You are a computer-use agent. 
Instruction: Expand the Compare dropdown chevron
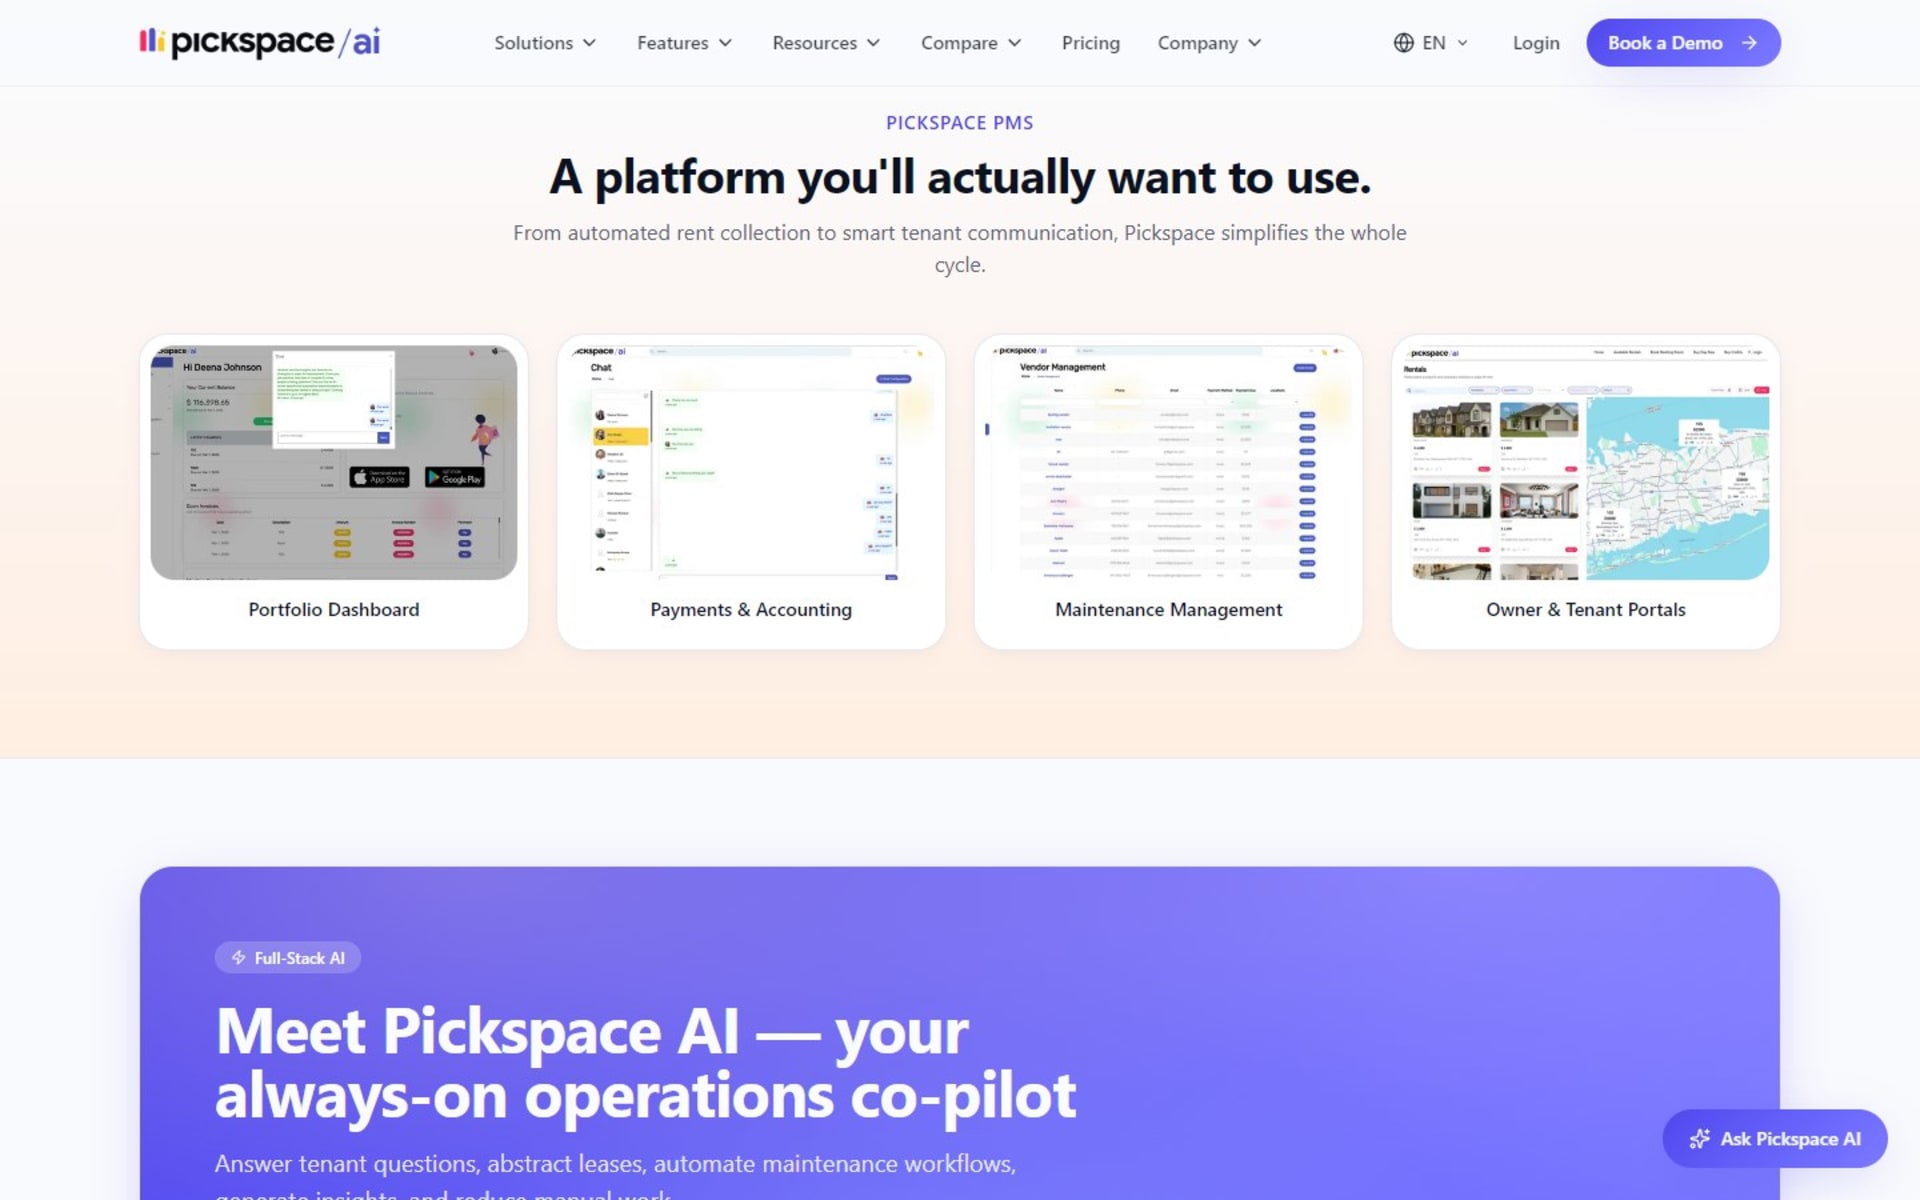(x=1015, y=43)
